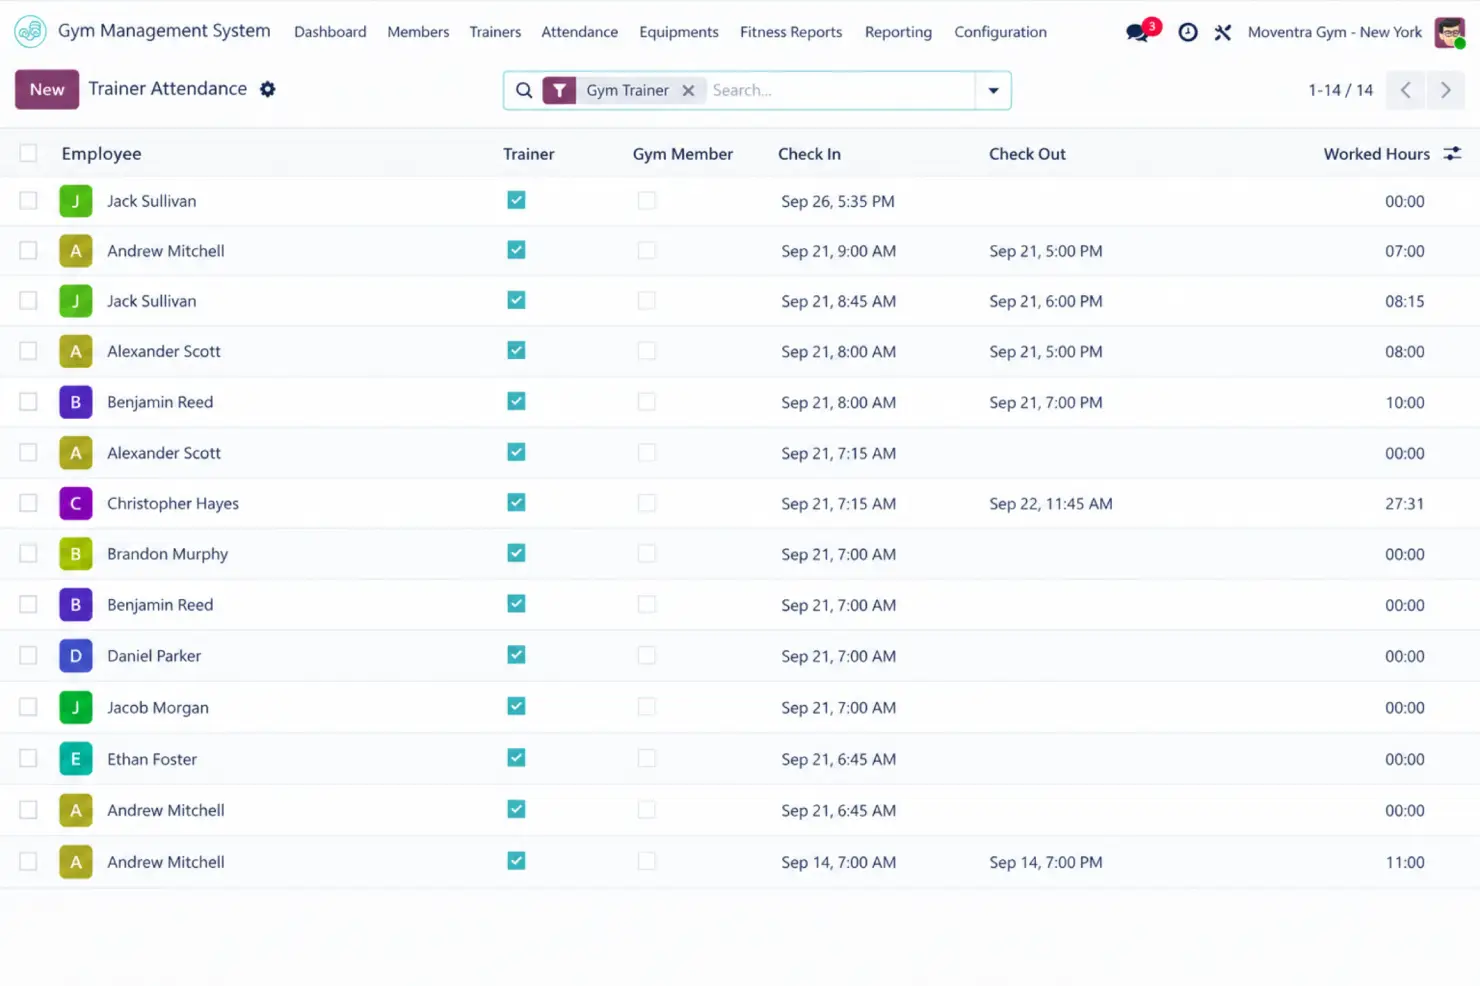
Task: Sort by the Worked Hours column header
Action: (1376, 154)
